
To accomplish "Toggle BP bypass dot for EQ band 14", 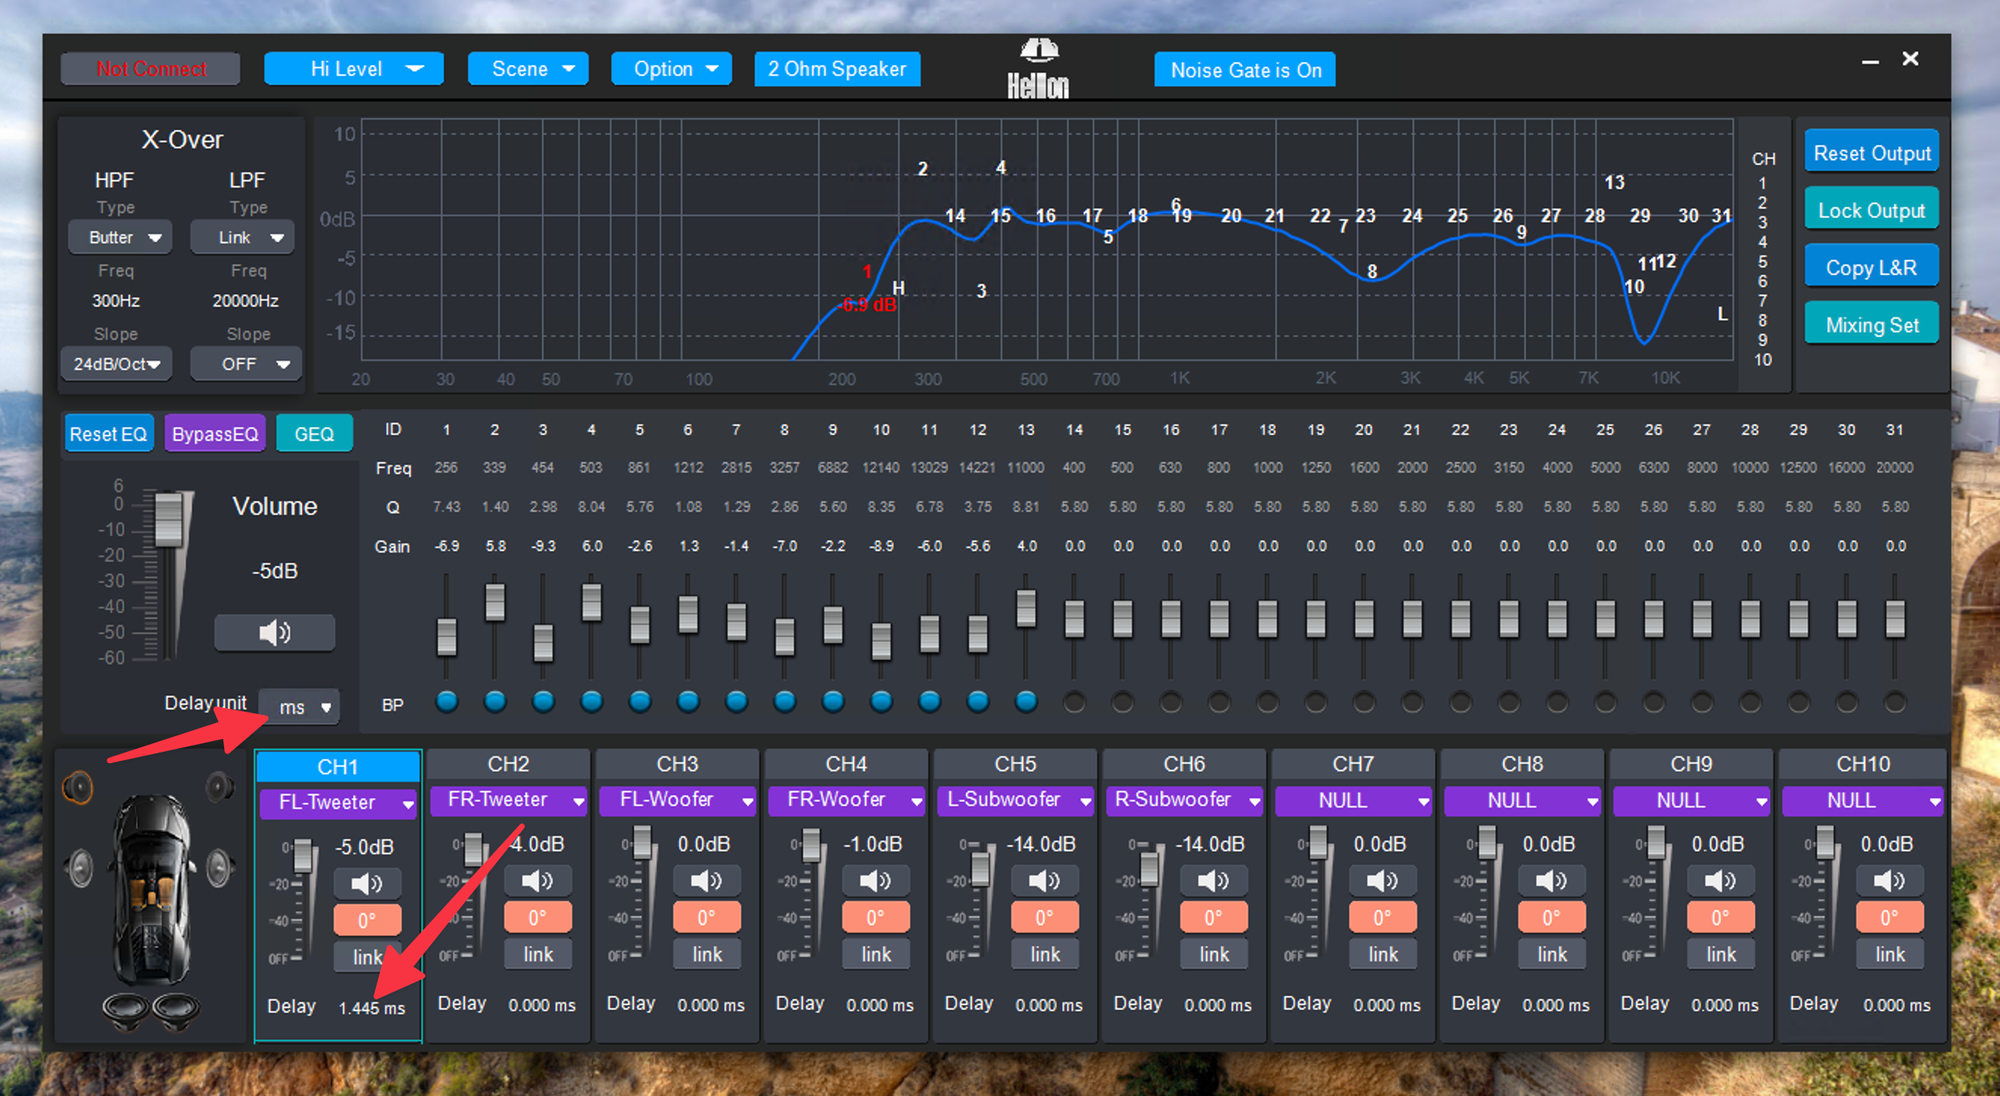I will point(1074,702).
